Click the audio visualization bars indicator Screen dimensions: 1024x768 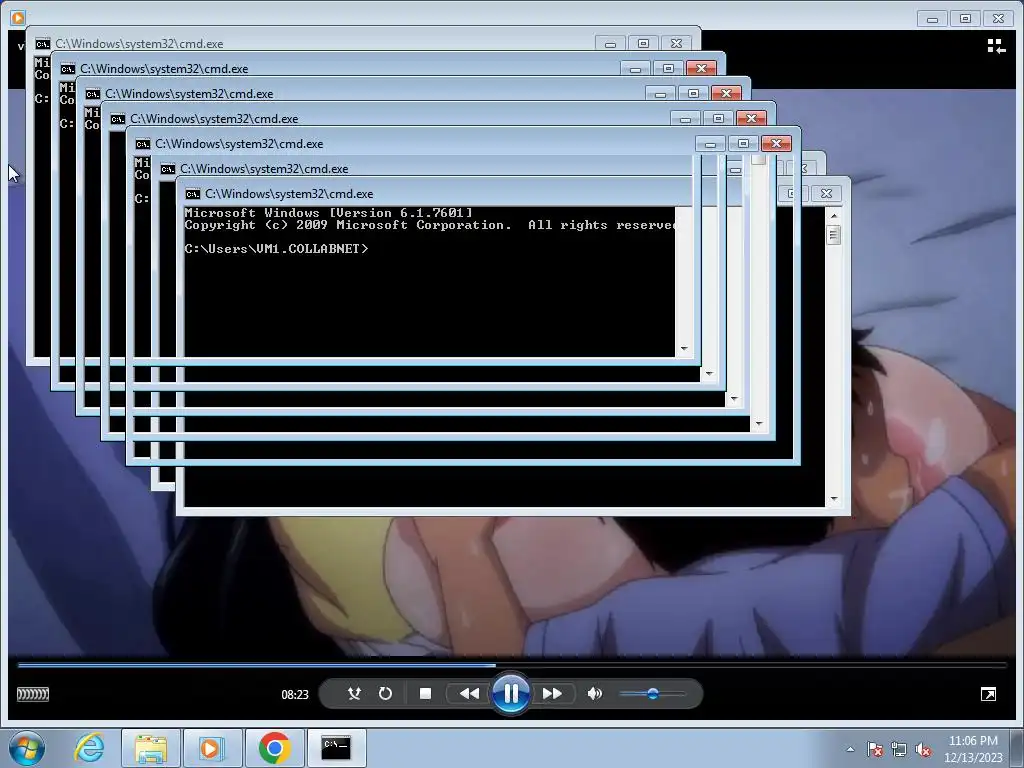pyautogui.click(x=33, y=694)
